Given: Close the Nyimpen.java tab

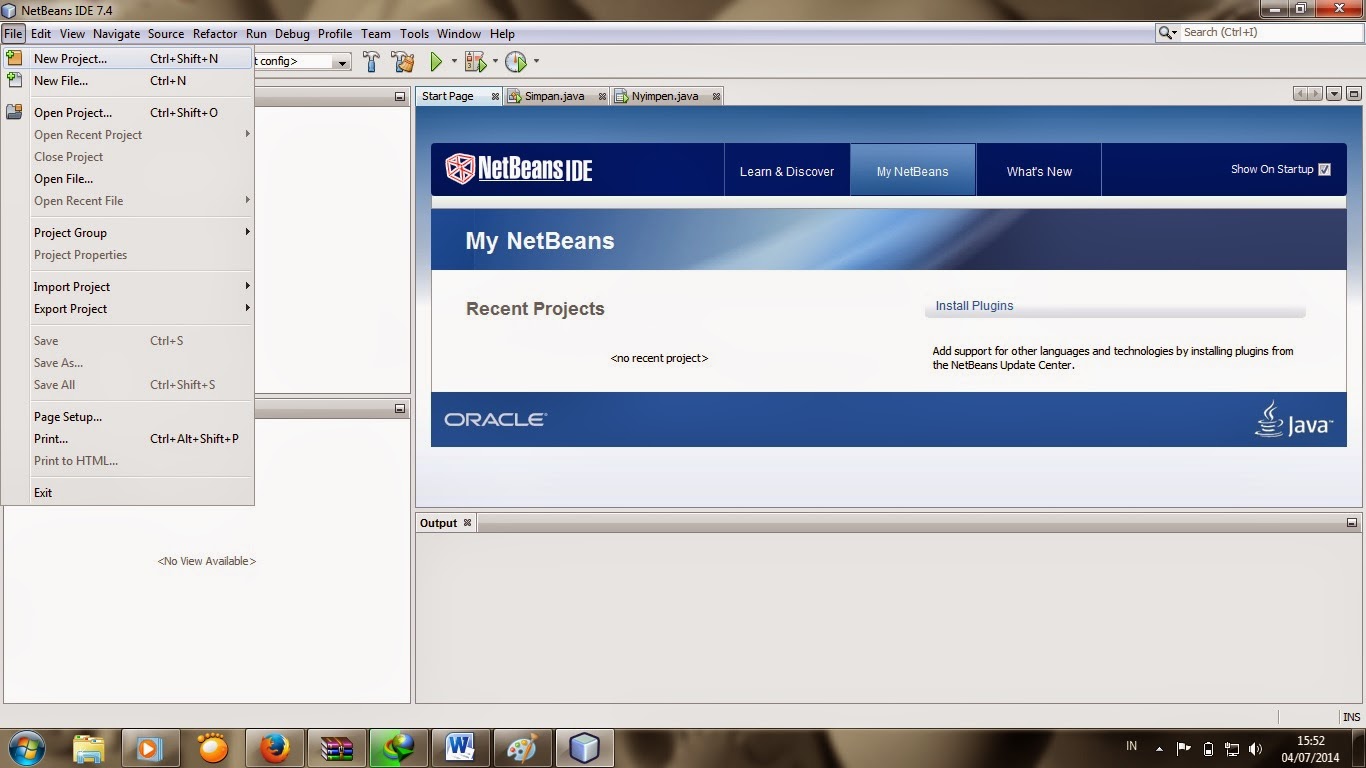Looking at the screenshot, I should [x=716, y=97].
